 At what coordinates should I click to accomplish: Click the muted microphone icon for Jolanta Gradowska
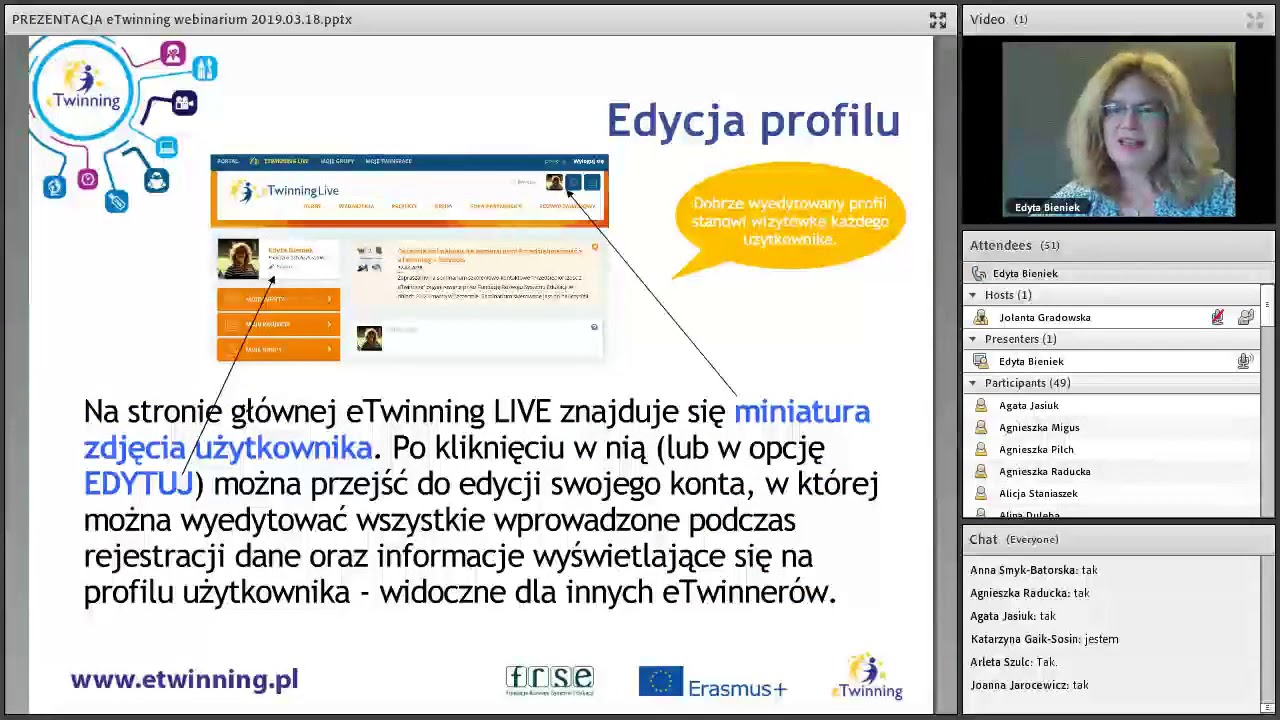(x=1217, y=317)
